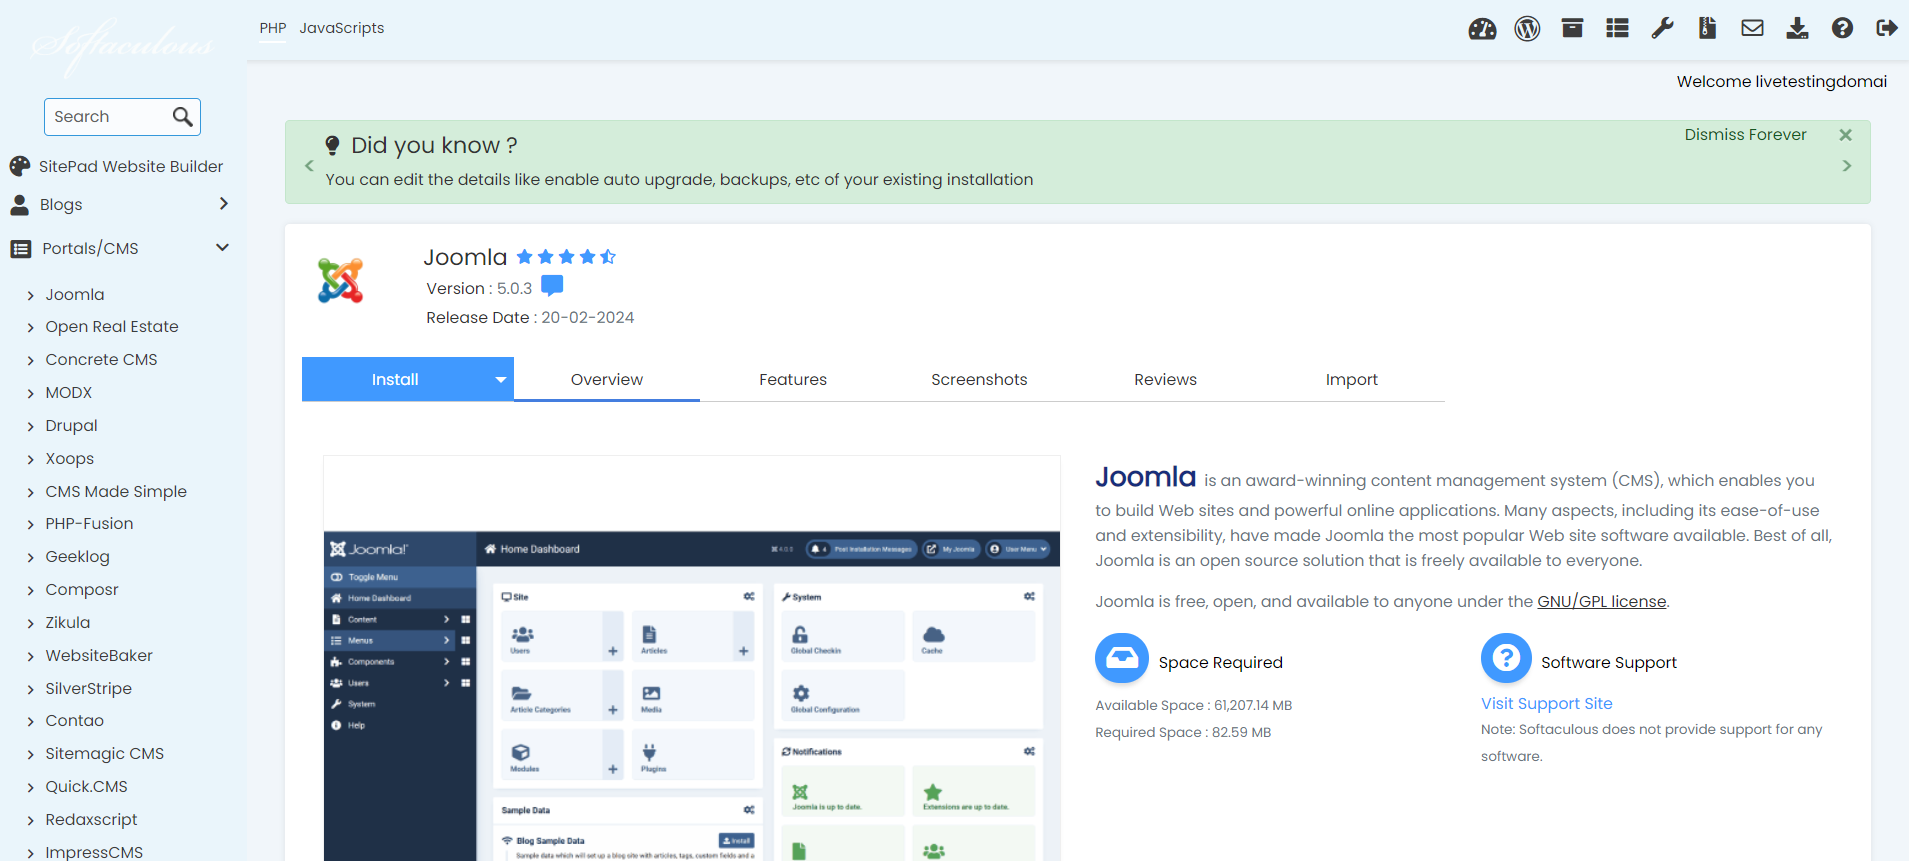Show next tip with right chevron
The width and height of the screenshot is (1909, 861).
(x=1847, y=166)
